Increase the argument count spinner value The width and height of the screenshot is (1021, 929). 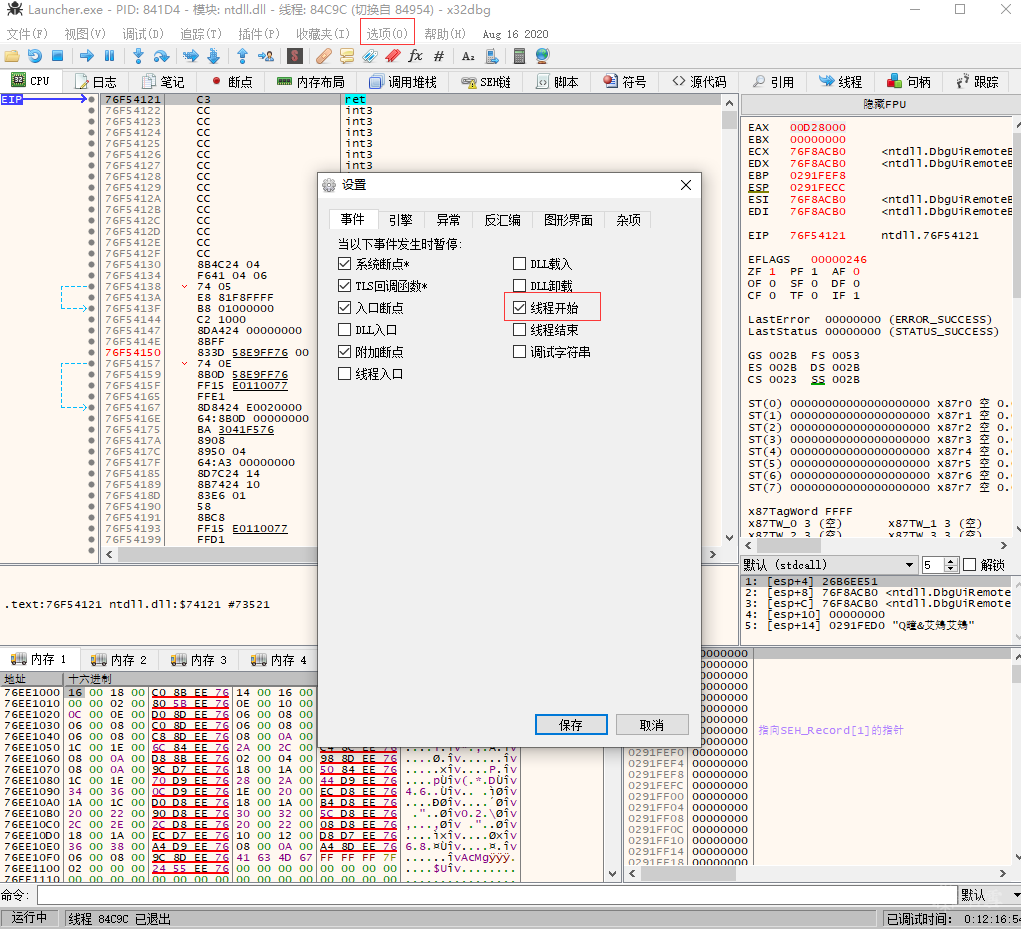point(951,561)
